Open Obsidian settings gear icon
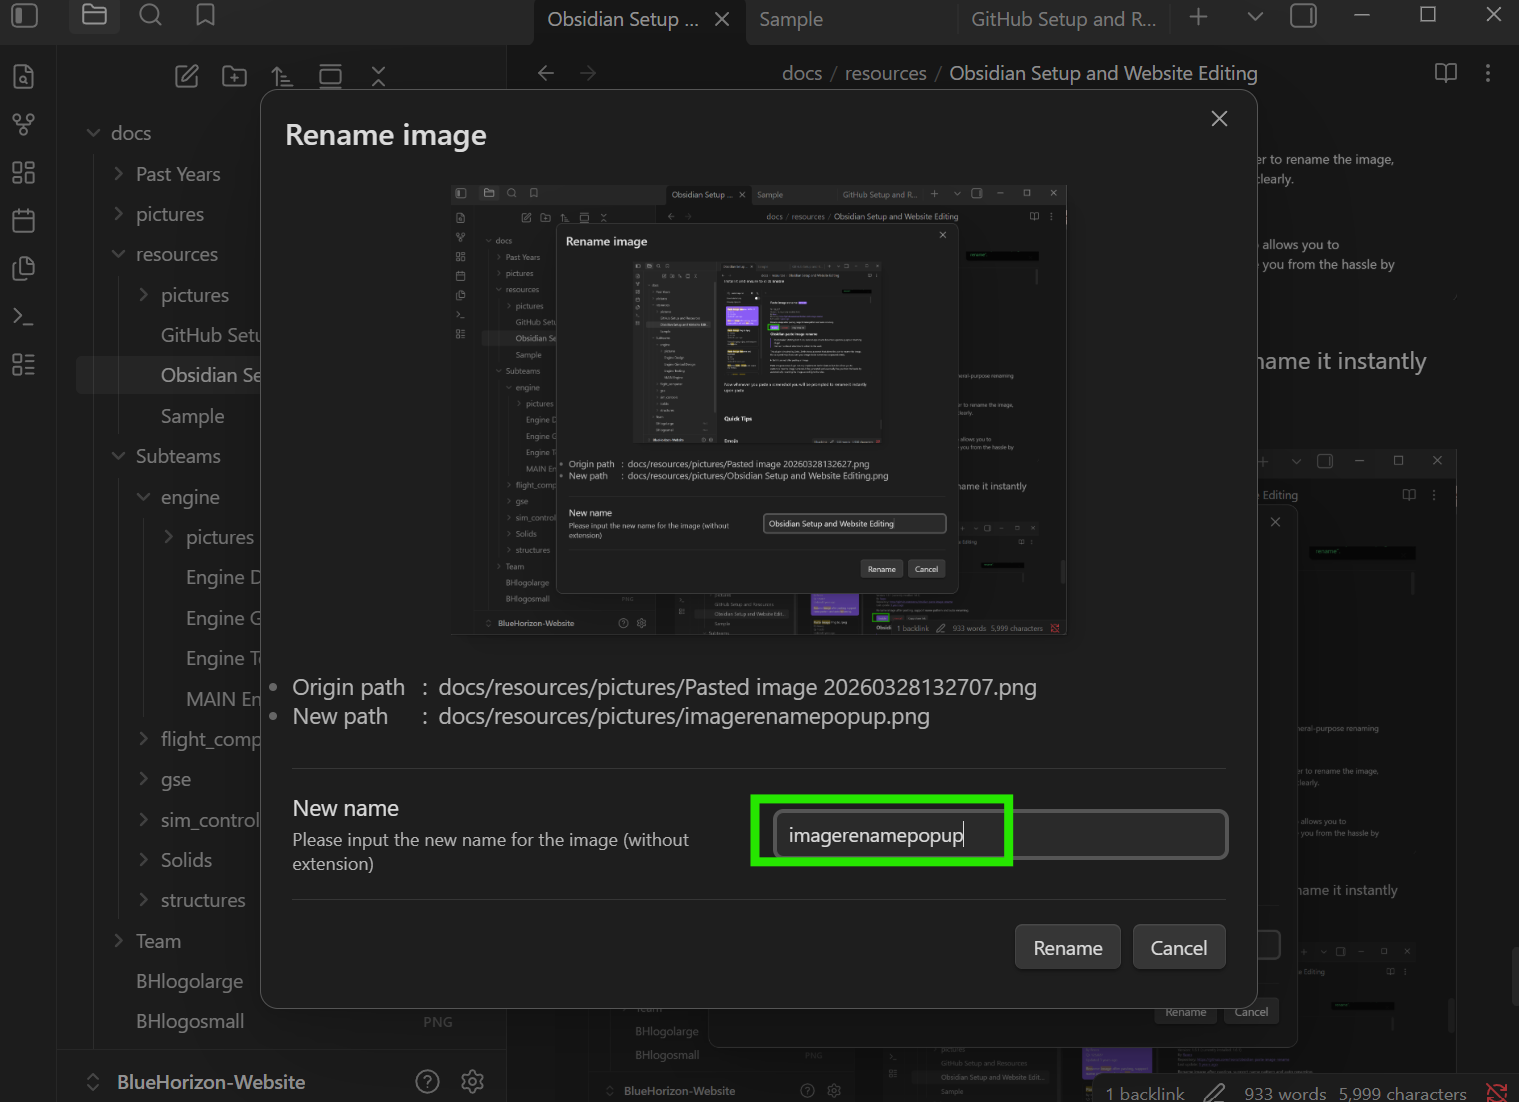 click(473, 1081)
